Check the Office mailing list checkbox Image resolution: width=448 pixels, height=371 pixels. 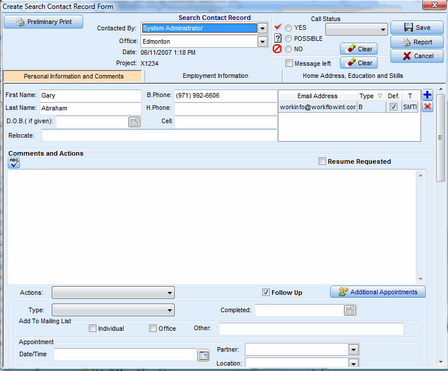click(153, 328)
